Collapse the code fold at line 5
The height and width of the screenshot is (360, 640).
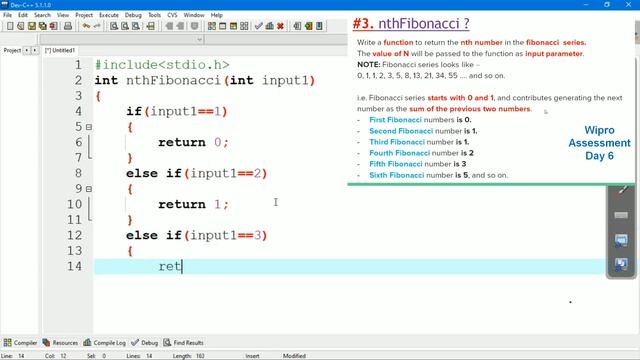(89, 127)
